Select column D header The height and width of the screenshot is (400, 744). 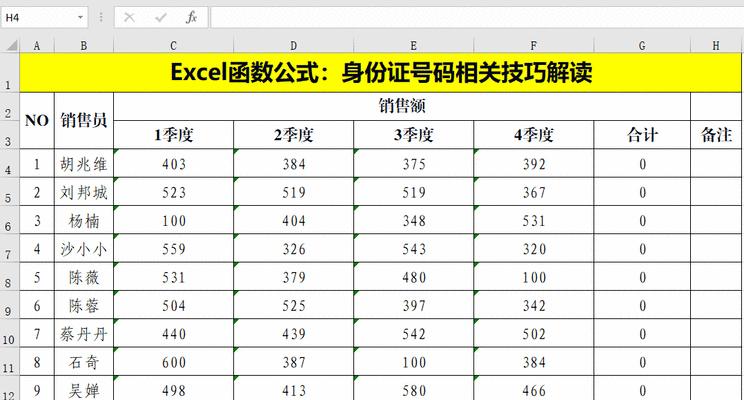coord(293,46)
